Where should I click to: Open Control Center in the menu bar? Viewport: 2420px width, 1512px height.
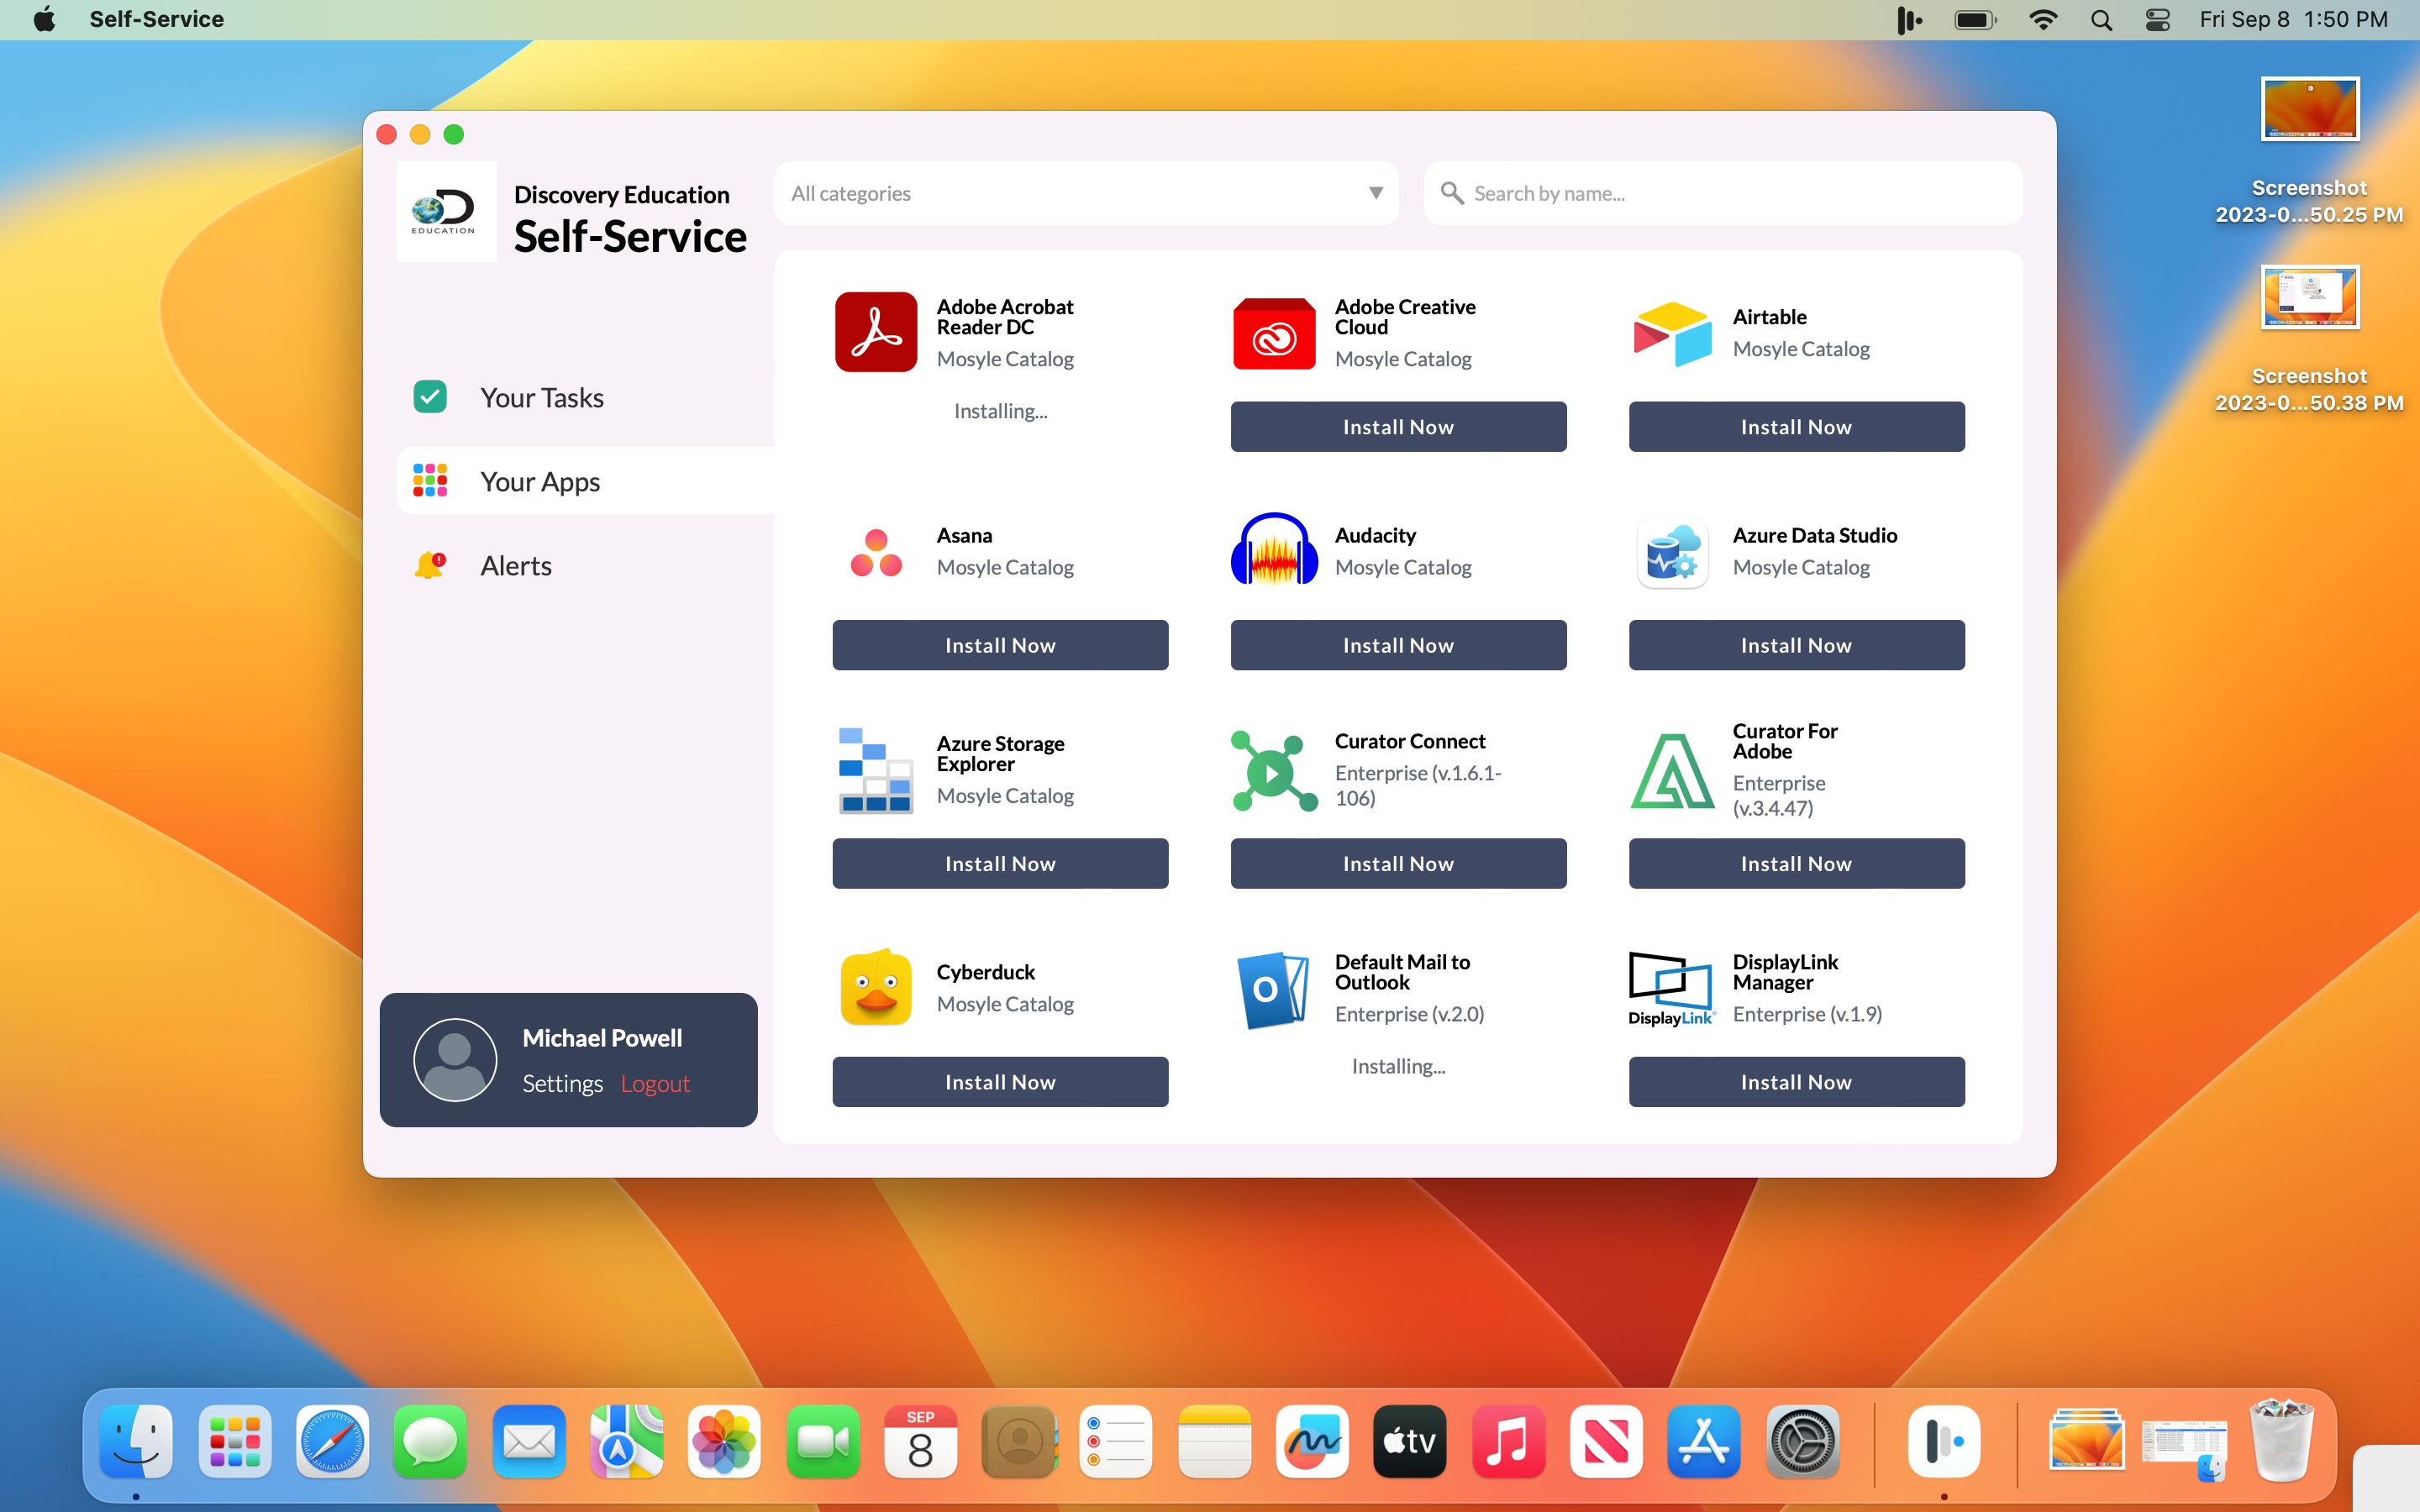click(x=2158, y=19)
